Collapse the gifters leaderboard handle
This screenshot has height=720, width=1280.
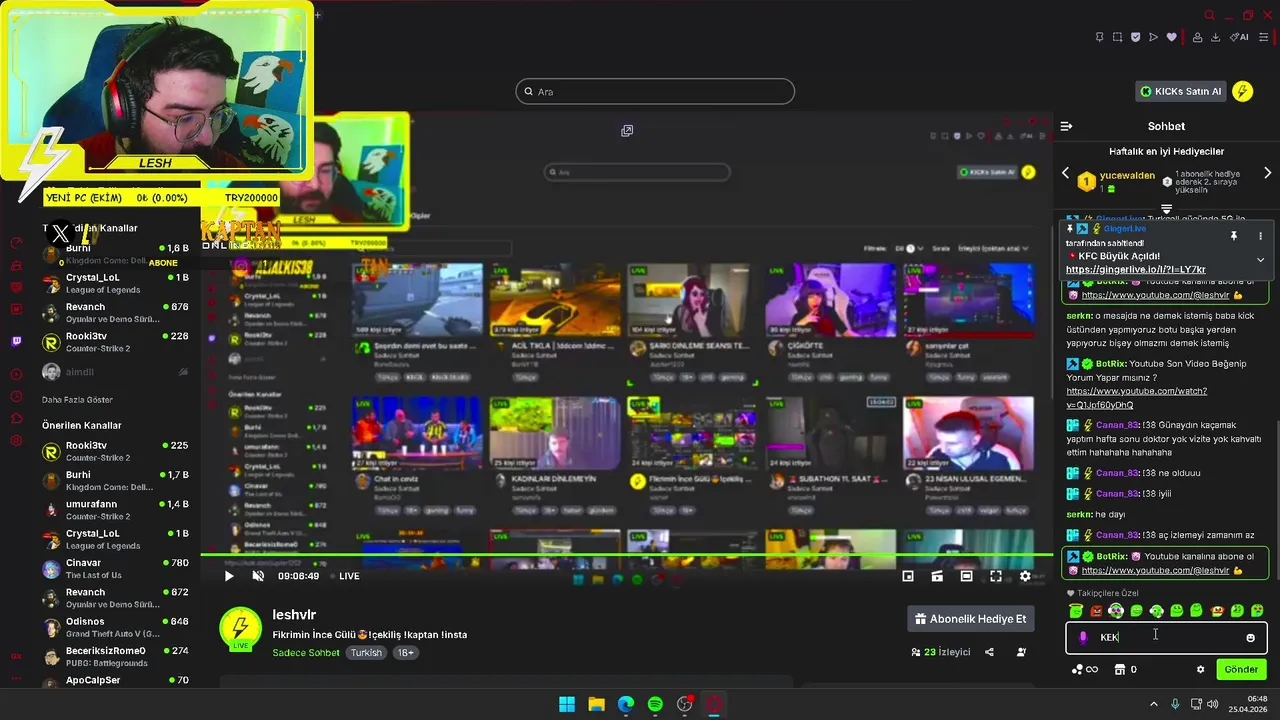[x=1166, y=209]
